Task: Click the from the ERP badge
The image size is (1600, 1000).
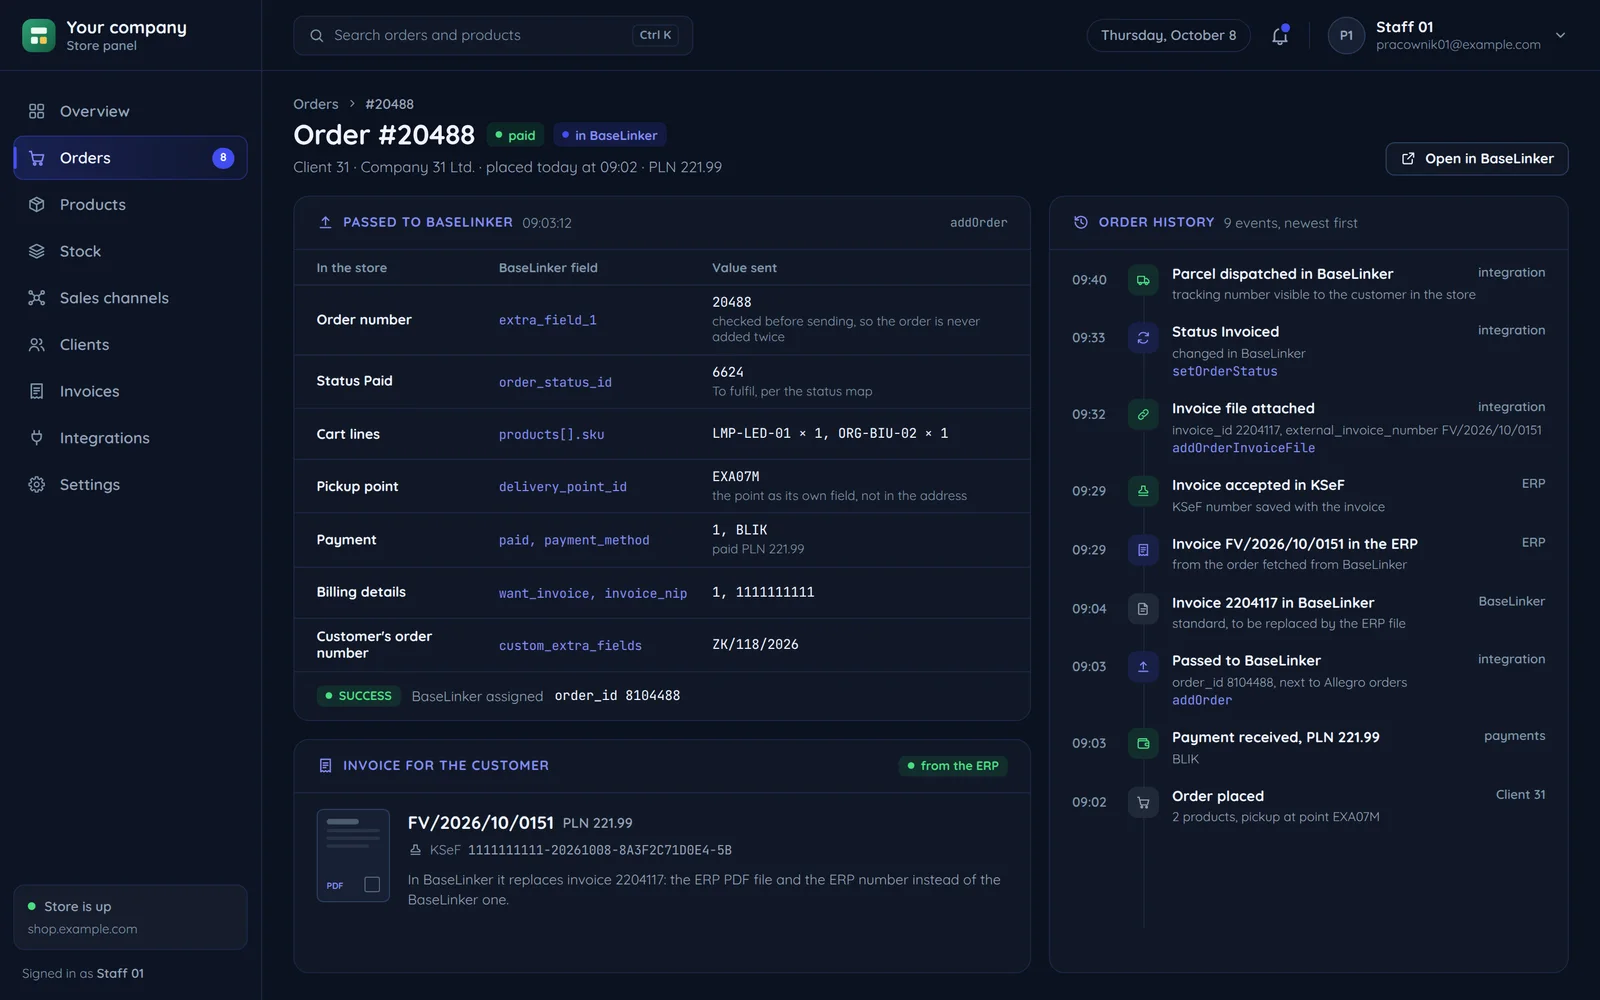Action: click(952, 766)
